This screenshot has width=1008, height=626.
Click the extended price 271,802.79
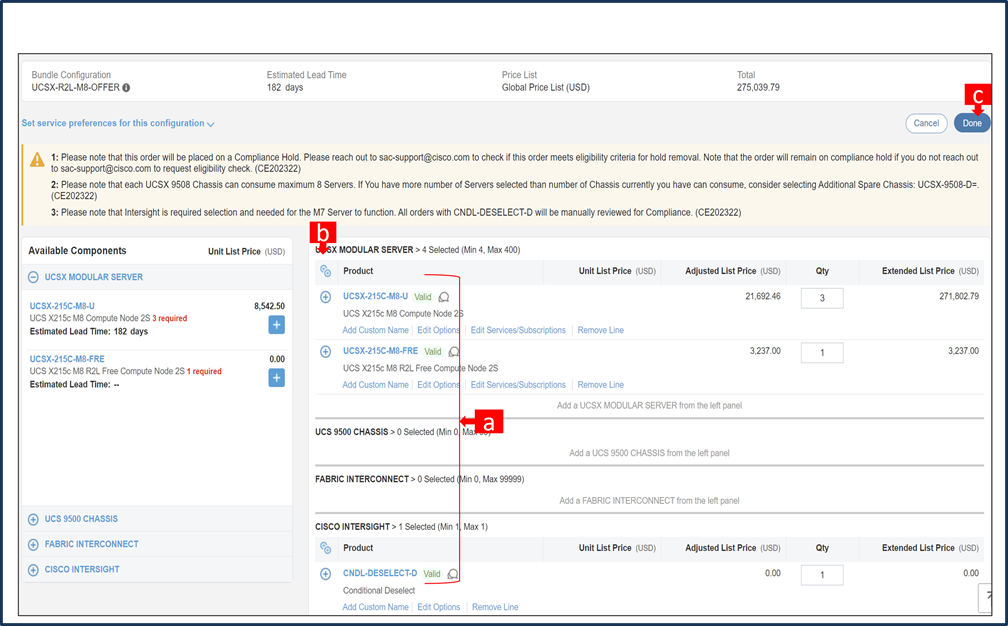[x=959, y=296]
